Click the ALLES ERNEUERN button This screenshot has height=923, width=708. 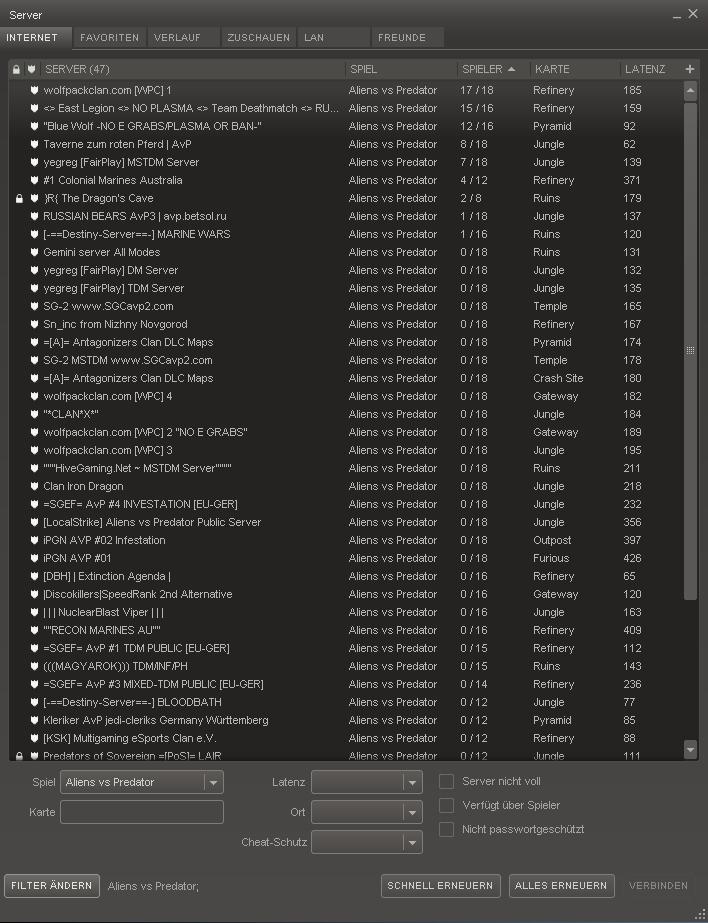pos(561,886)
